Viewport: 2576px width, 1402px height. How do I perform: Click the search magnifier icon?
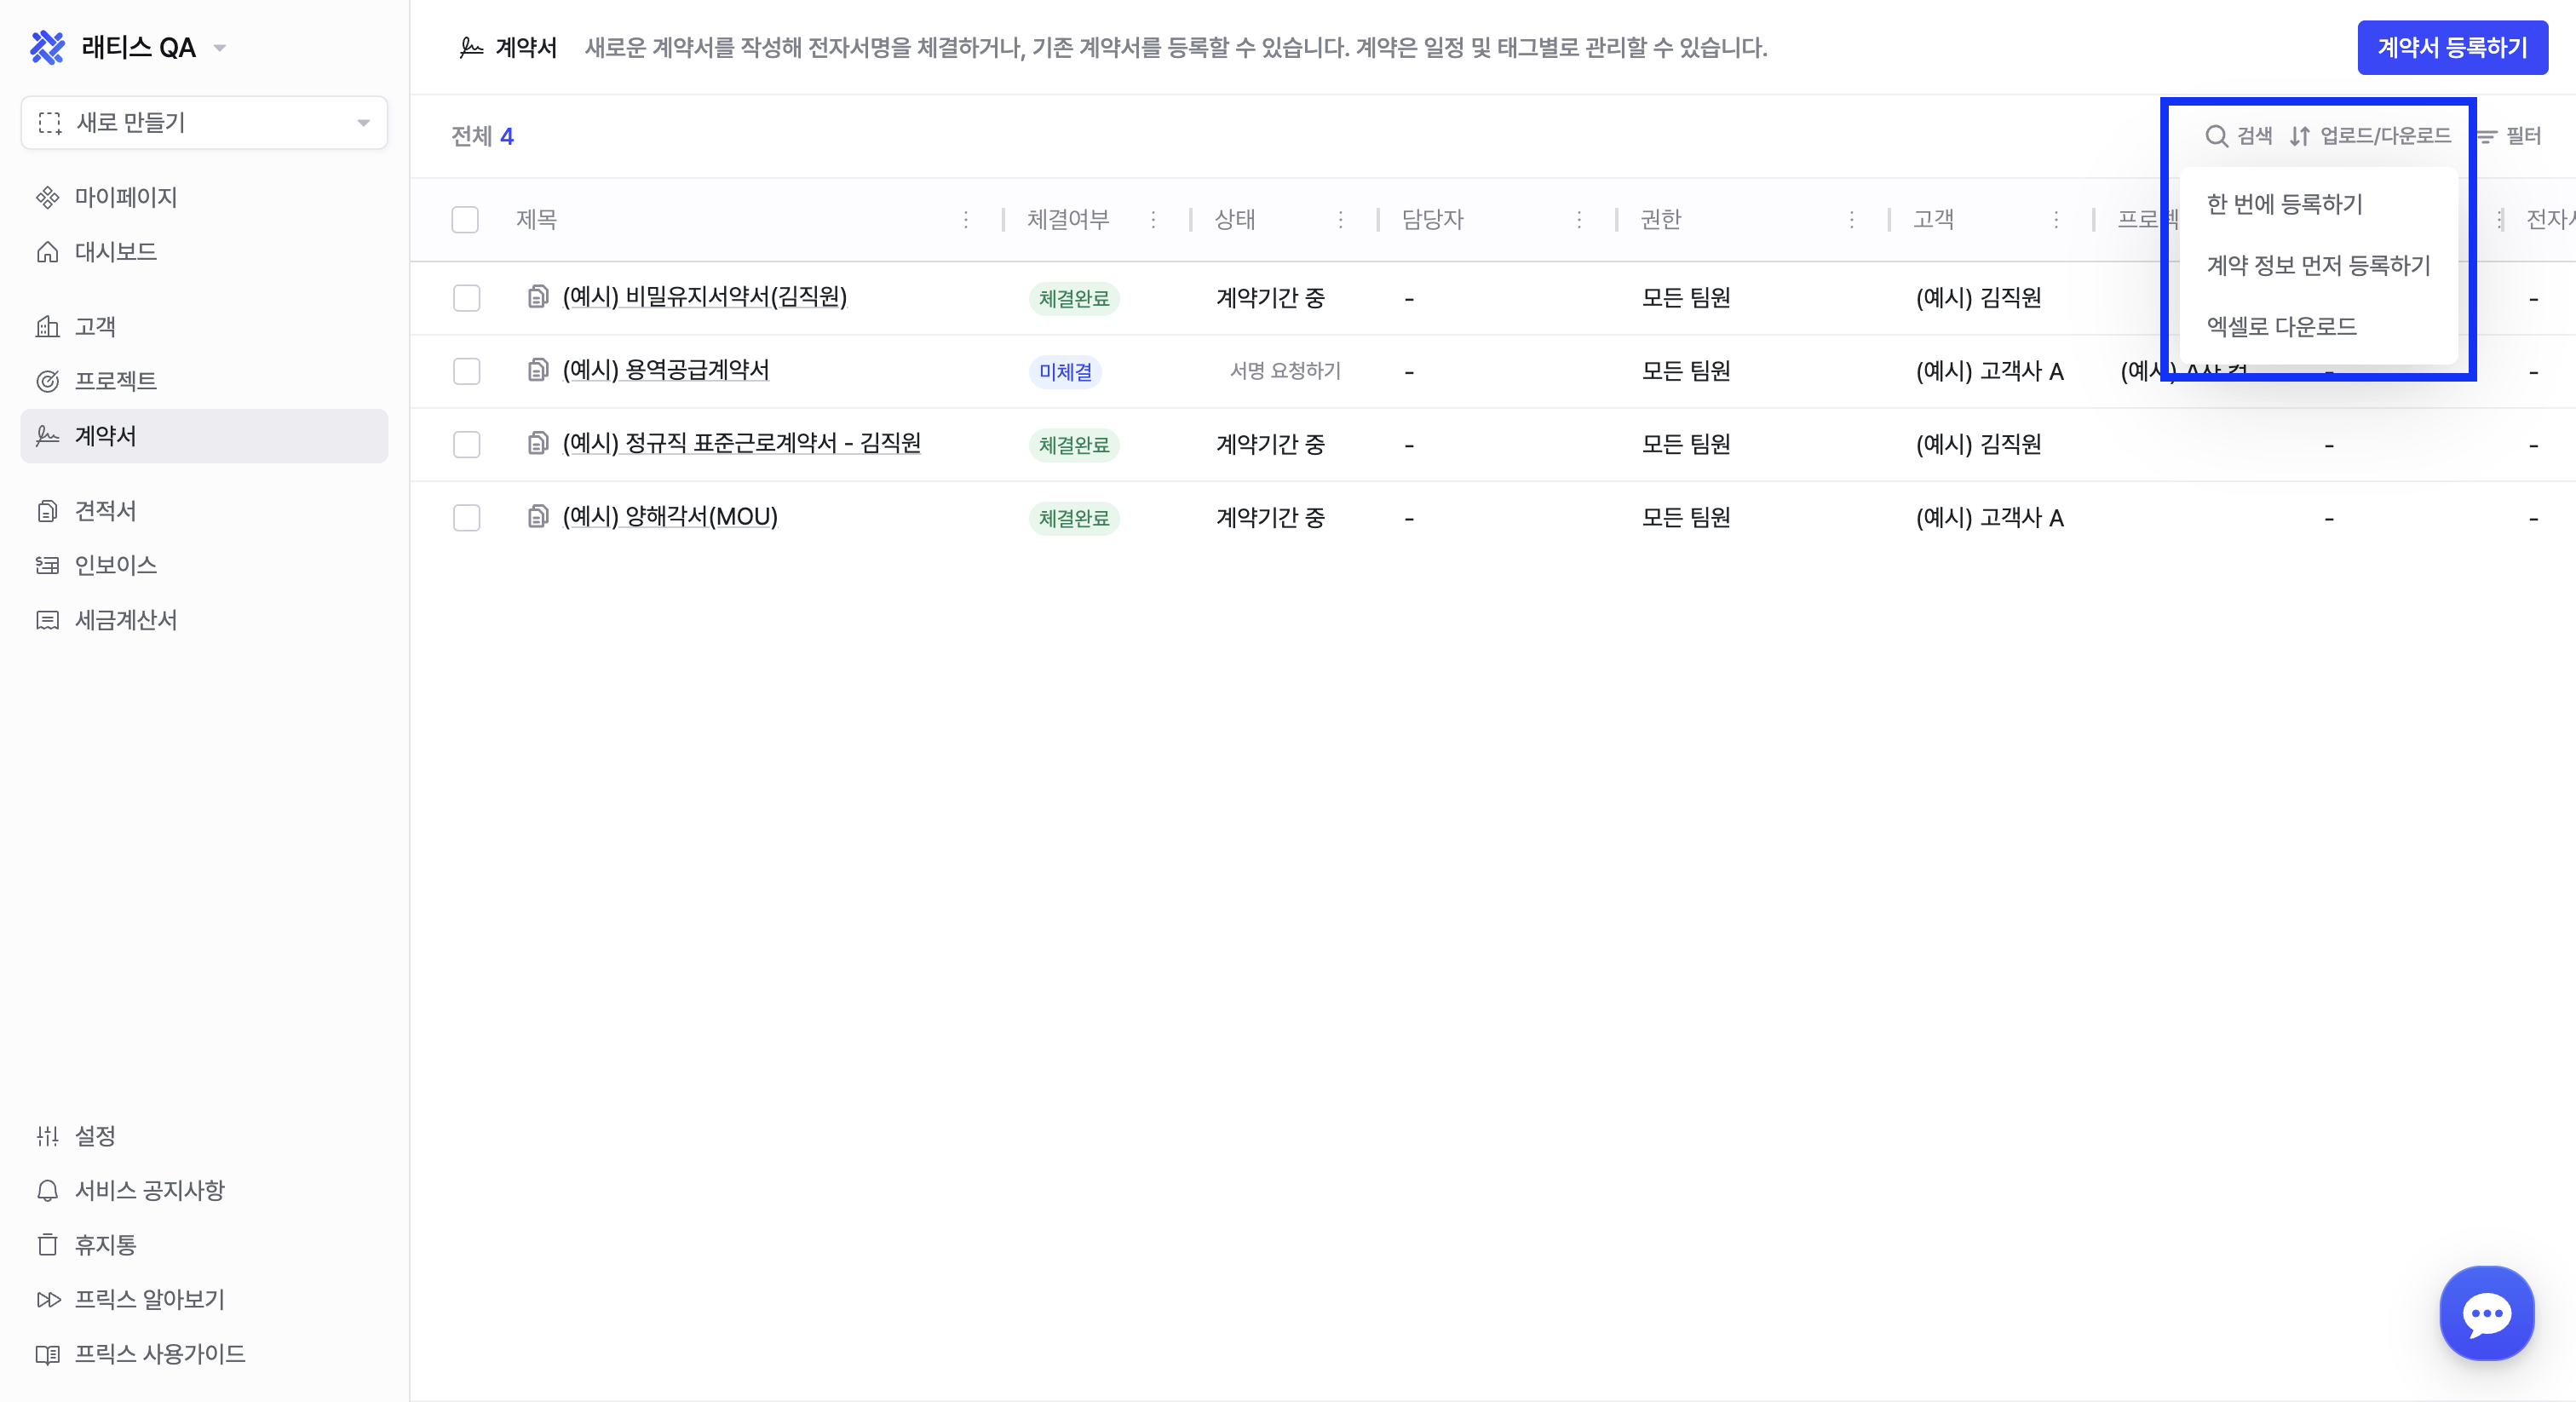pyautogui.click(x=2216, y=136)
